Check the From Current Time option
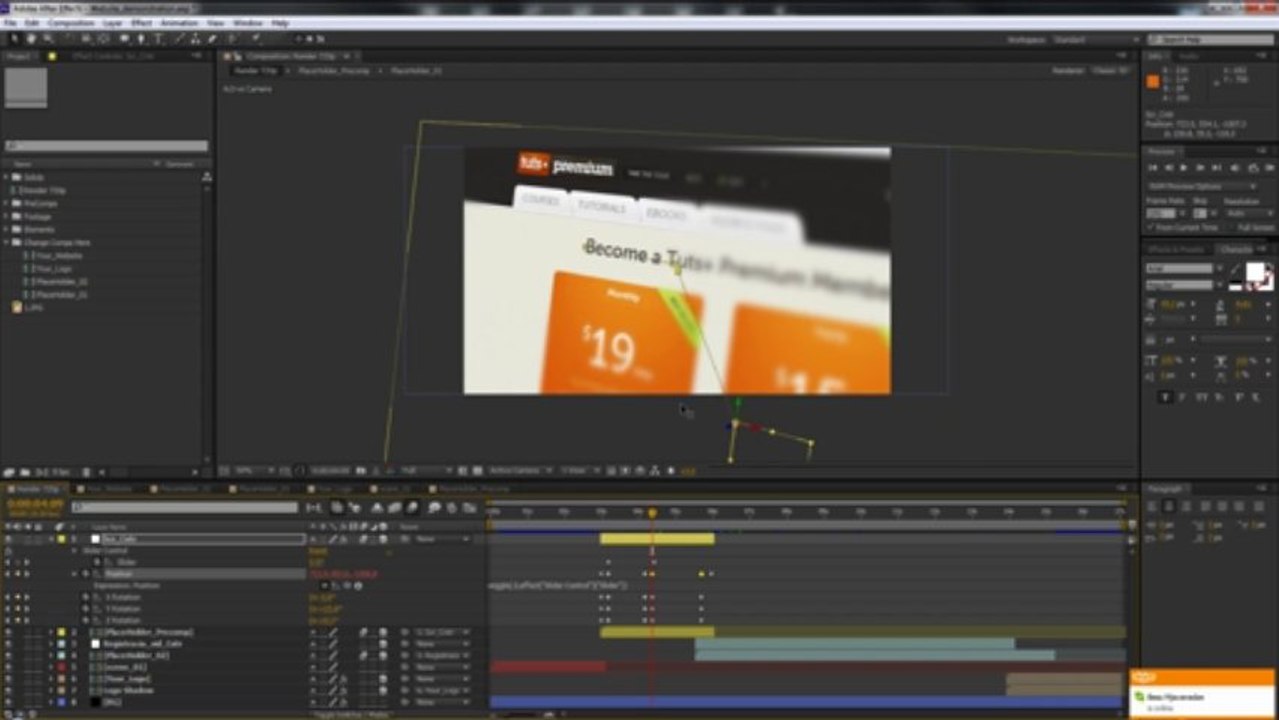This screenshot has width=1279, height=720. [1150, 228]
